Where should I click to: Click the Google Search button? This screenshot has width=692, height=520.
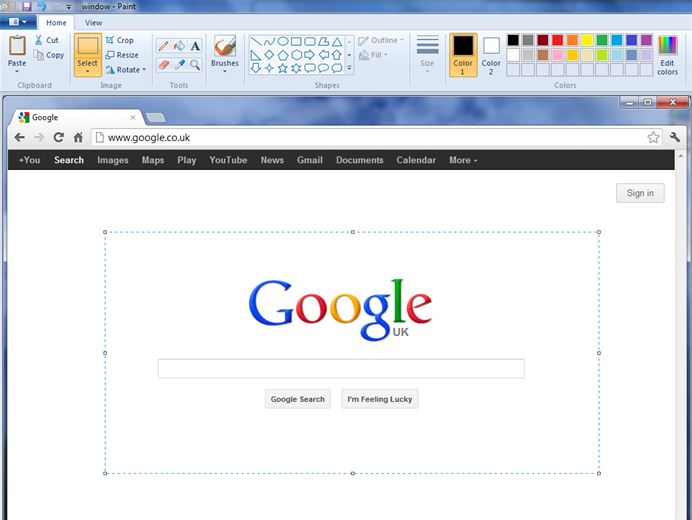297,399
